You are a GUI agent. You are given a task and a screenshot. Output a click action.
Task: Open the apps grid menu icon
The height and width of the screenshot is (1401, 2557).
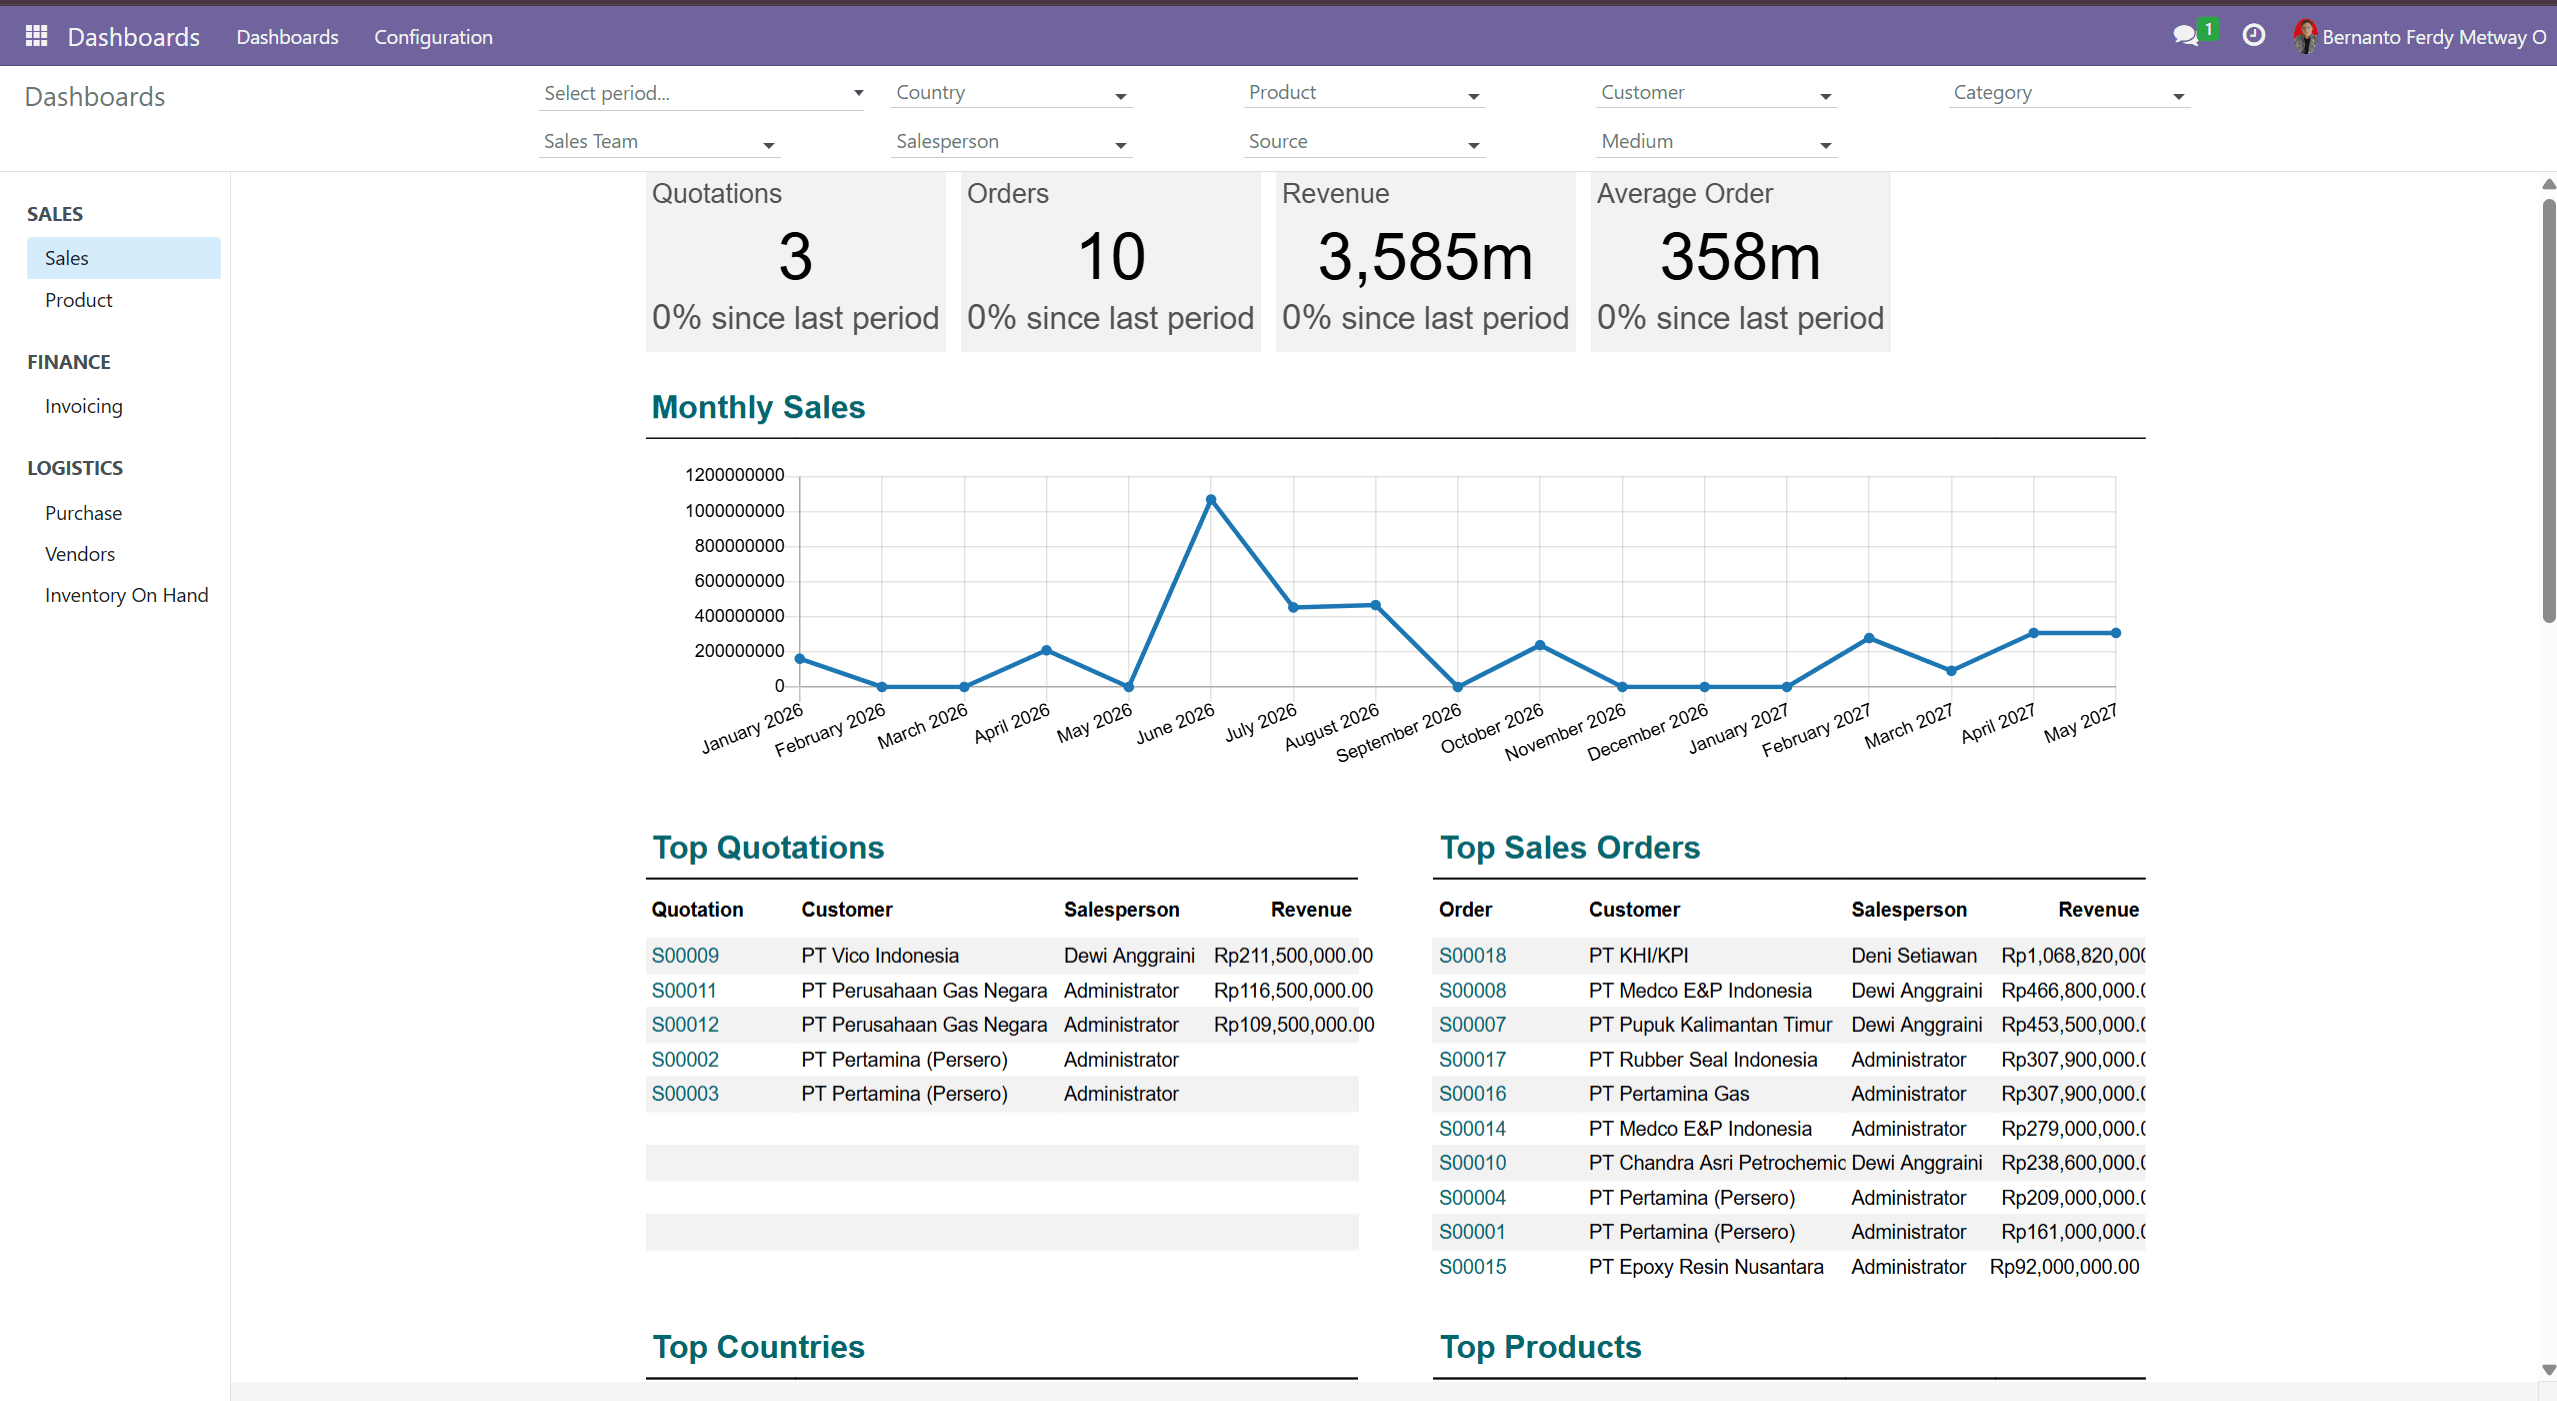(36, 37)
